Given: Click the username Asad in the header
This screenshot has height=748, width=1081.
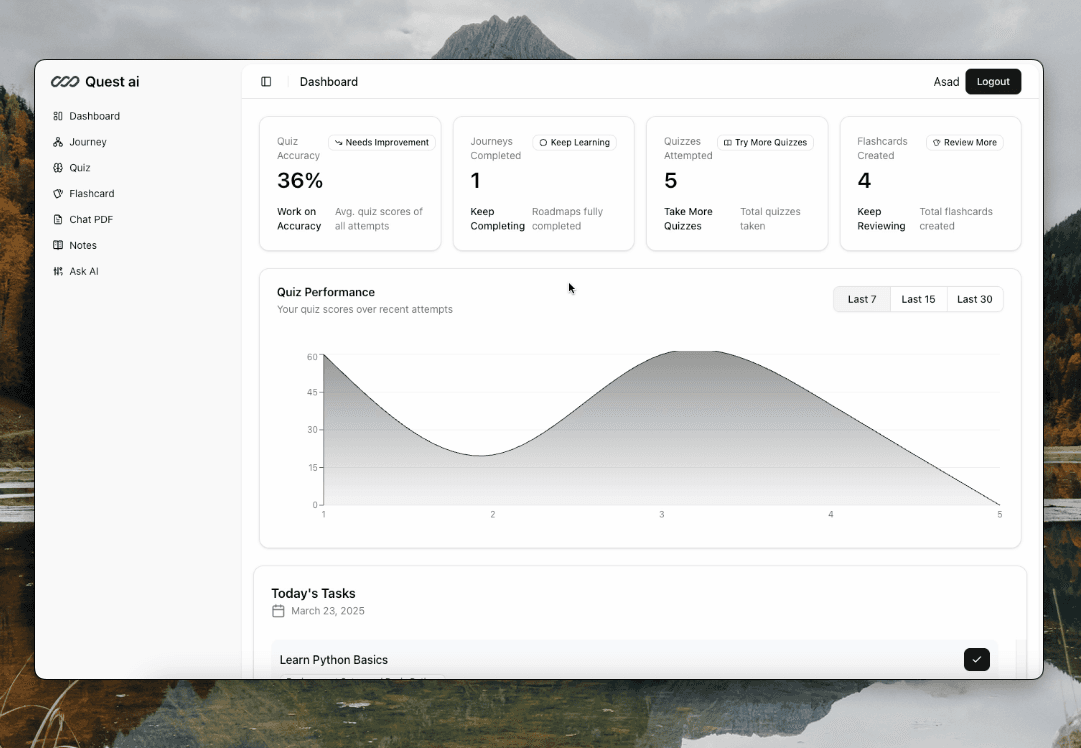Looking at the screenshot, I should (x=946, y=81).
